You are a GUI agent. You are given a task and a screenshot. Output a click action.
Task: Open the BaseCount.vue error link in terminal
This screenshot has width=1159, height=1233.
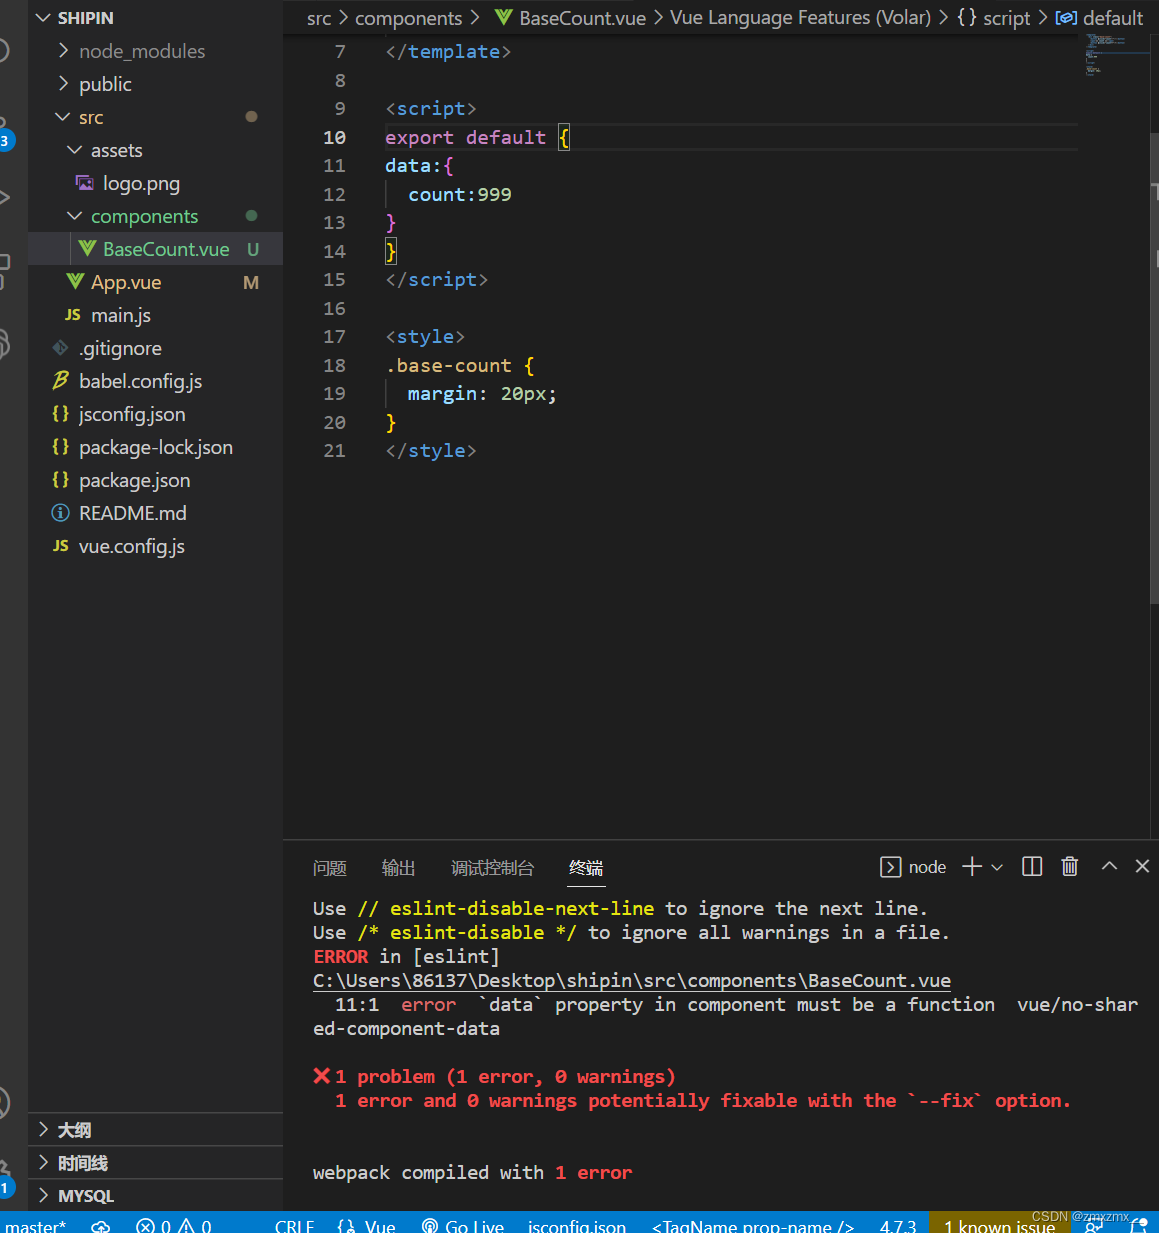631,981
